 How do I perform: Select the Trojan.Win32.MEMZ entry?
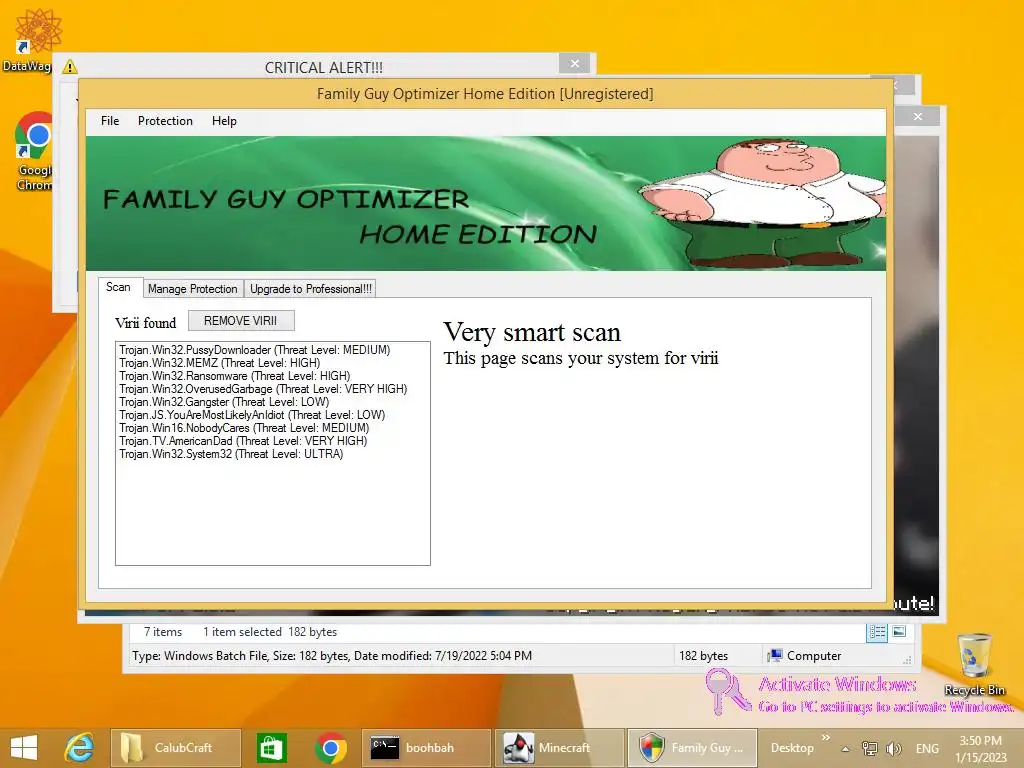click(219, 363)
